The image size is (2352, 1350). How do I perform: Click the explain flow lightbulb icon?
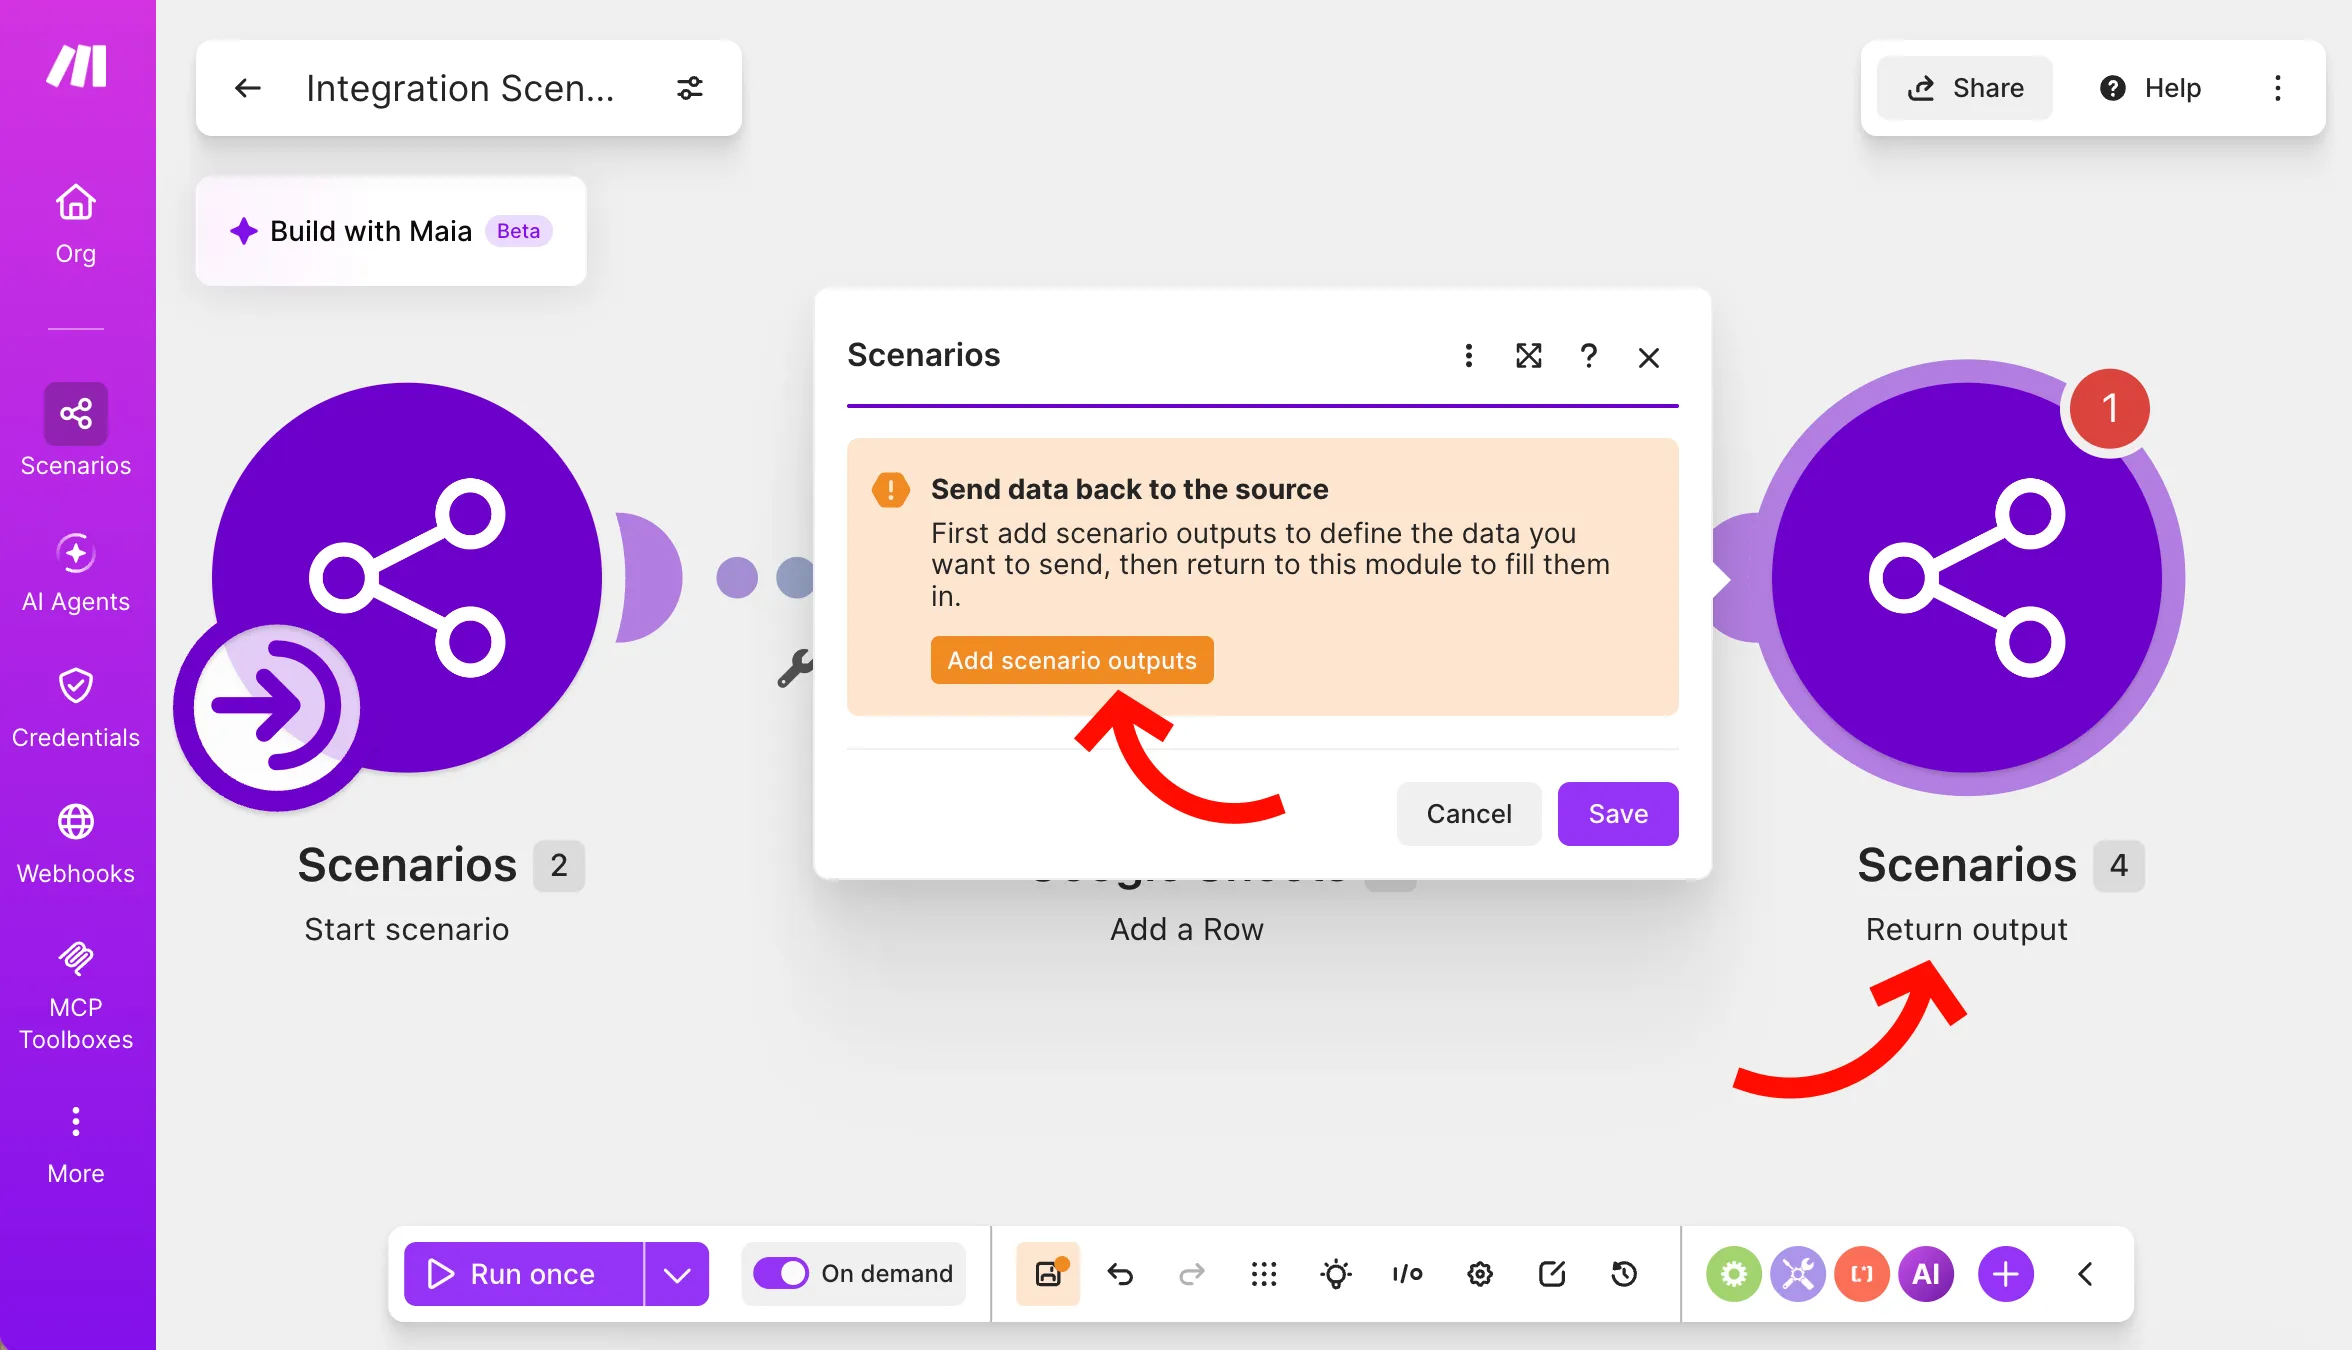[1336, 1274]
